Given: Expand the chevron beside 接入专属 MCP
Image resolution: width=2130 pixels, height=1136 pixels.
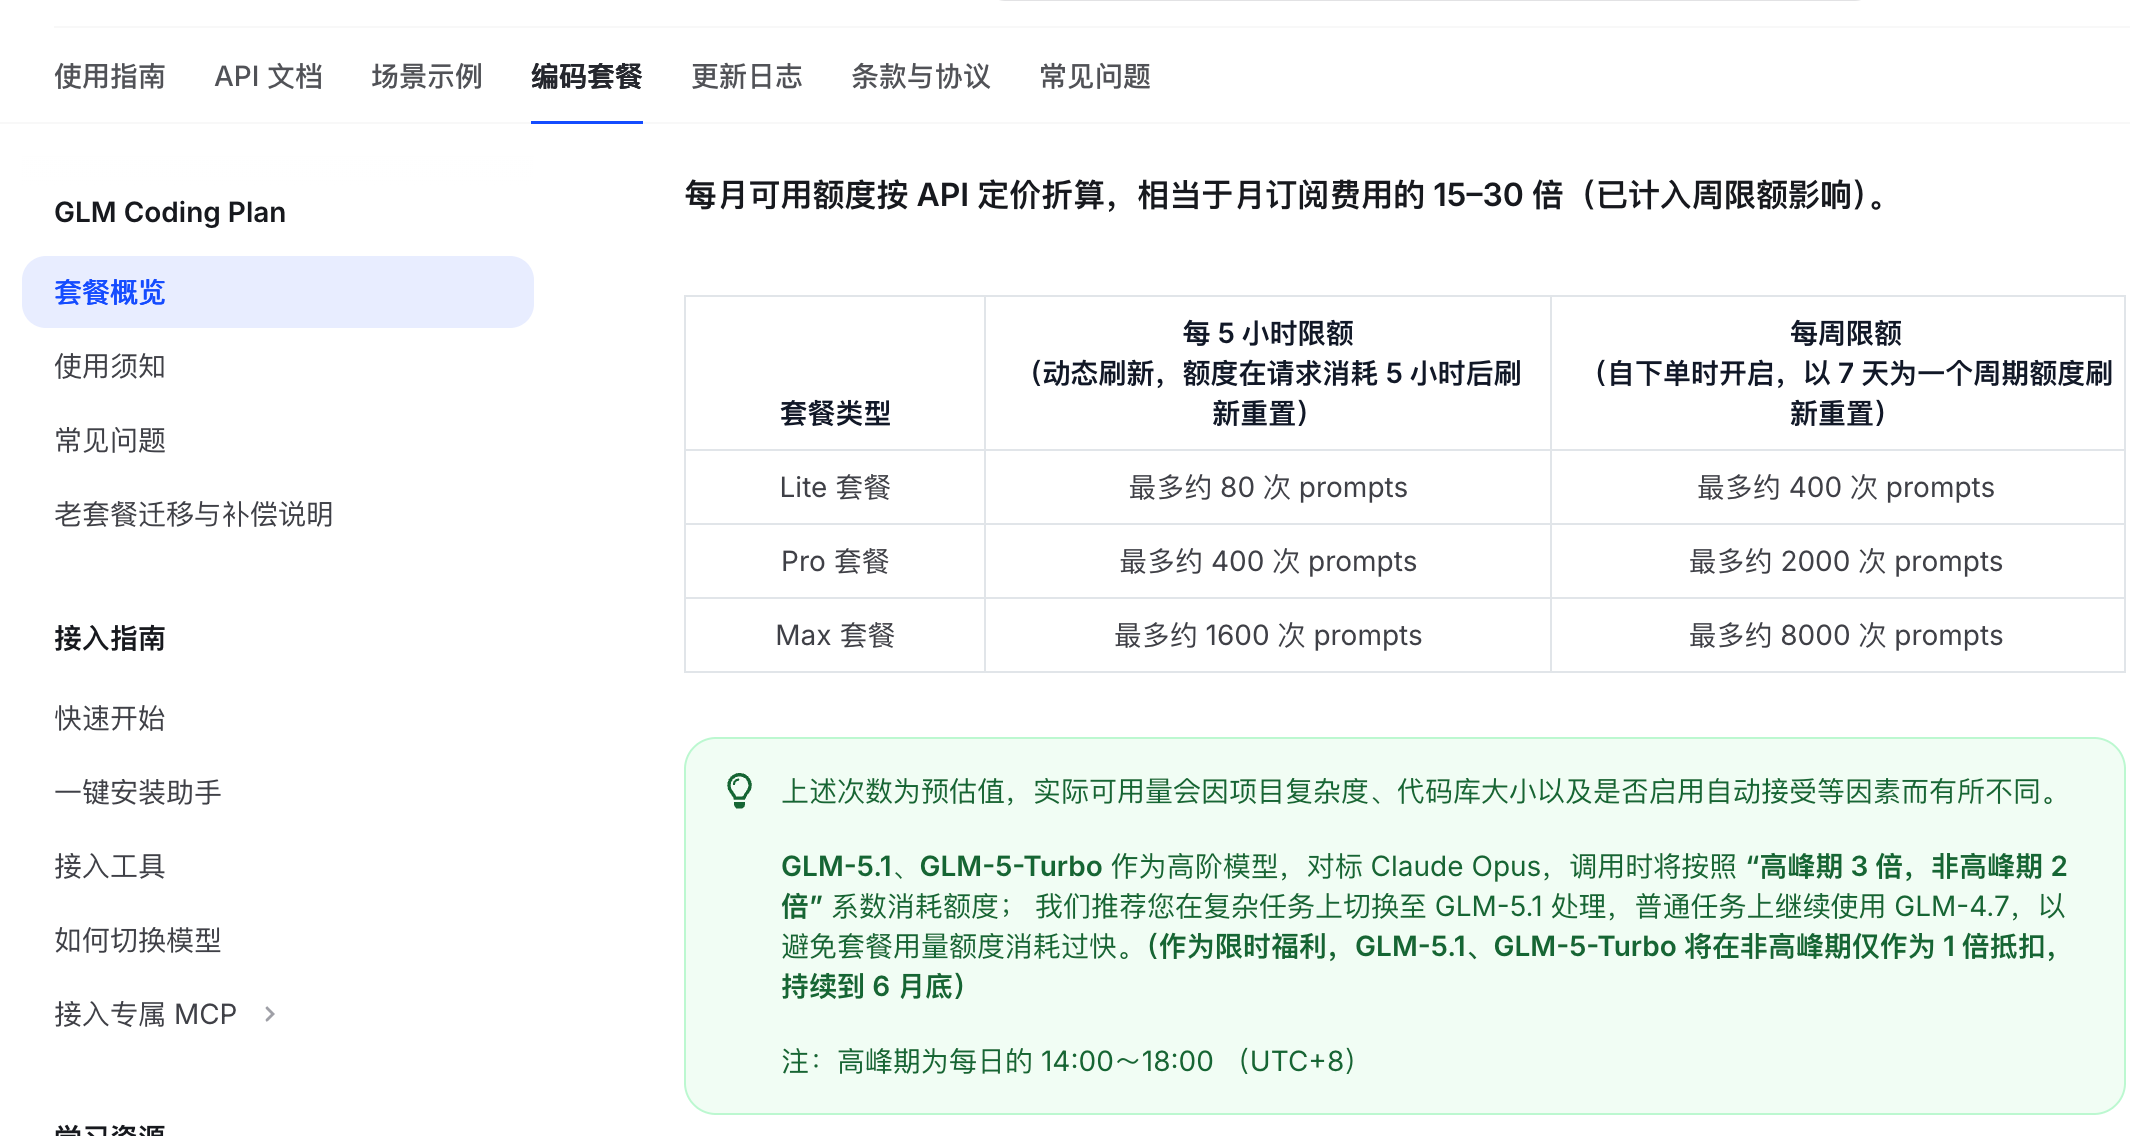Looking at the screenshot, I should [270, 1014].
